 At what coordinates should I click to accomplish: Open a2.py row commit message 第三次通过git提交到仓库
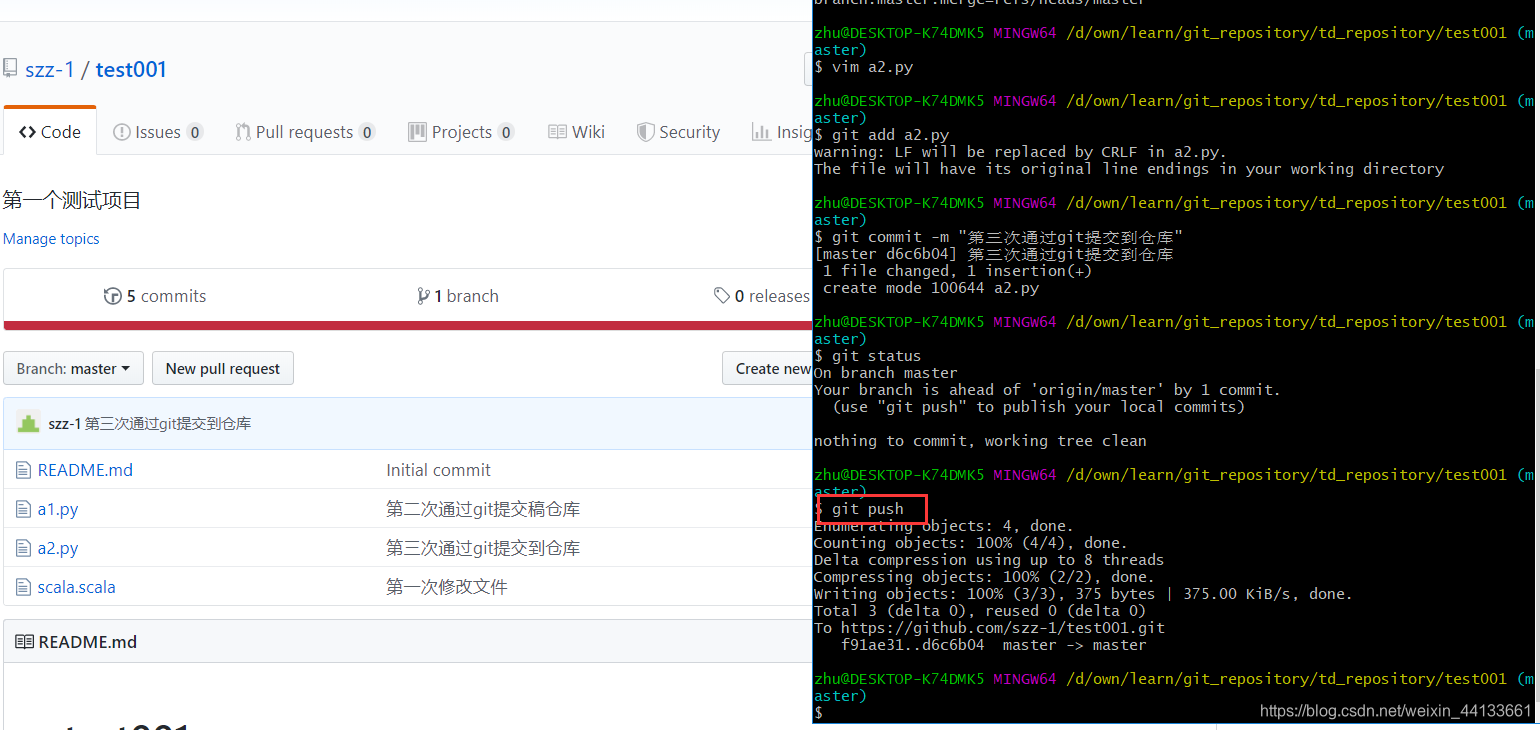(483, 548)
